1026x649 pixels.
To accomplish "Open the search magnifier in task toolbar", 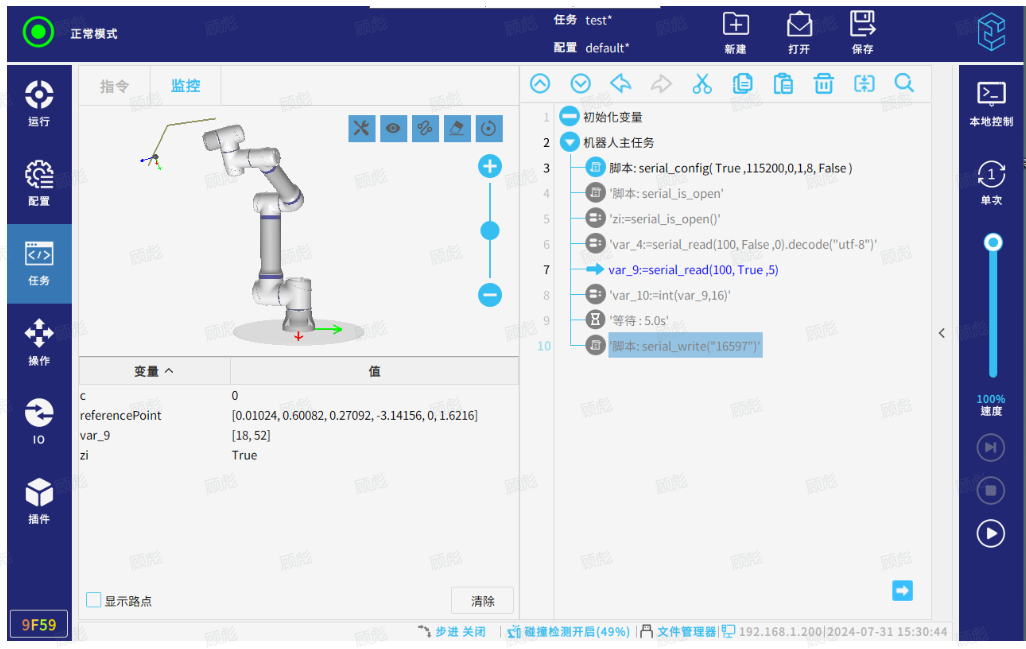I will (x=904, y=84).
